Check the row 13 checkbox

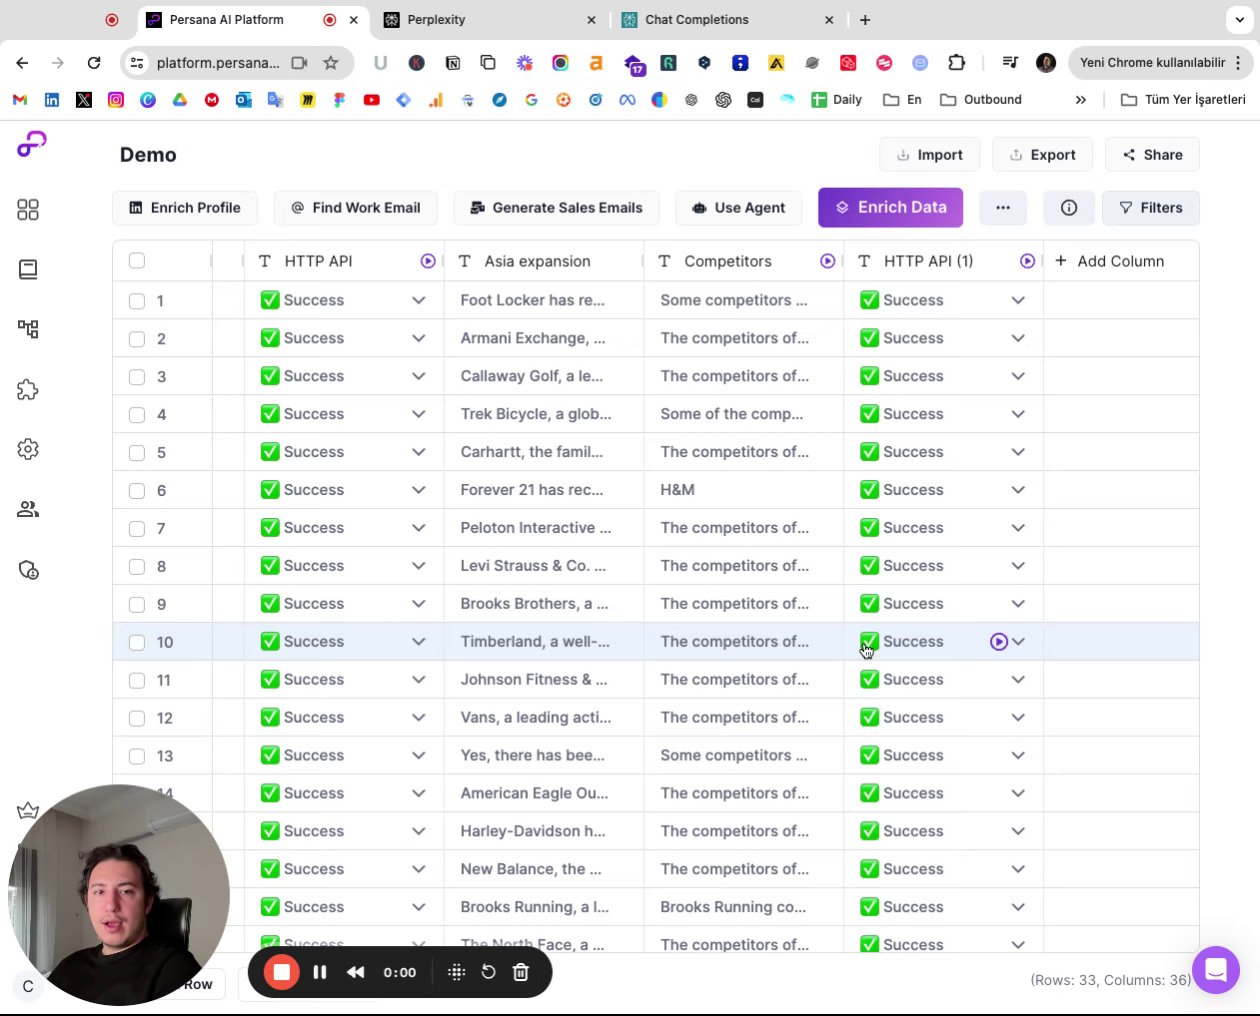137,757
